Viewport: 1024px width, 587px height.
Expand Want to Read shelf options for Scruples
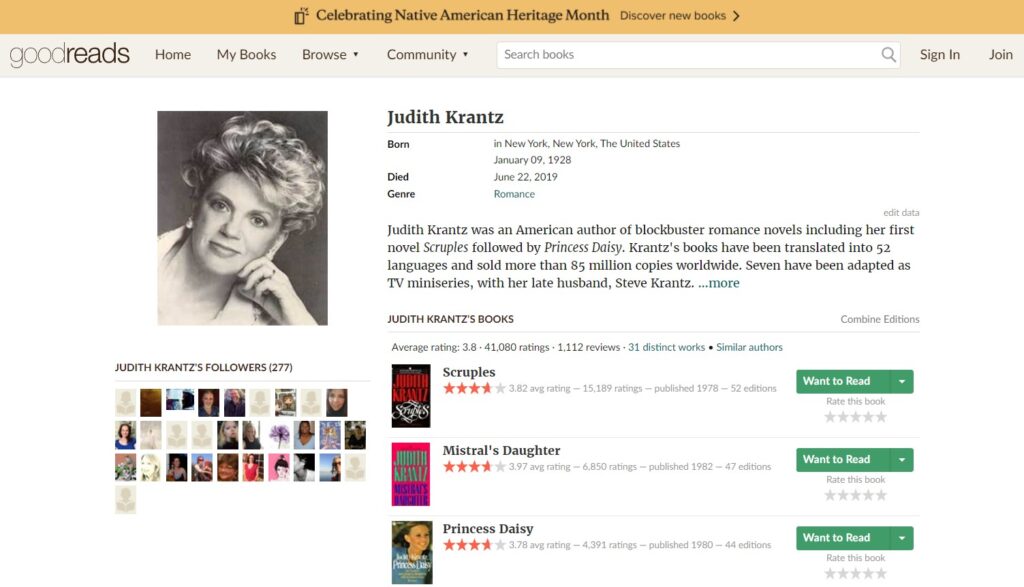(902, 381)
